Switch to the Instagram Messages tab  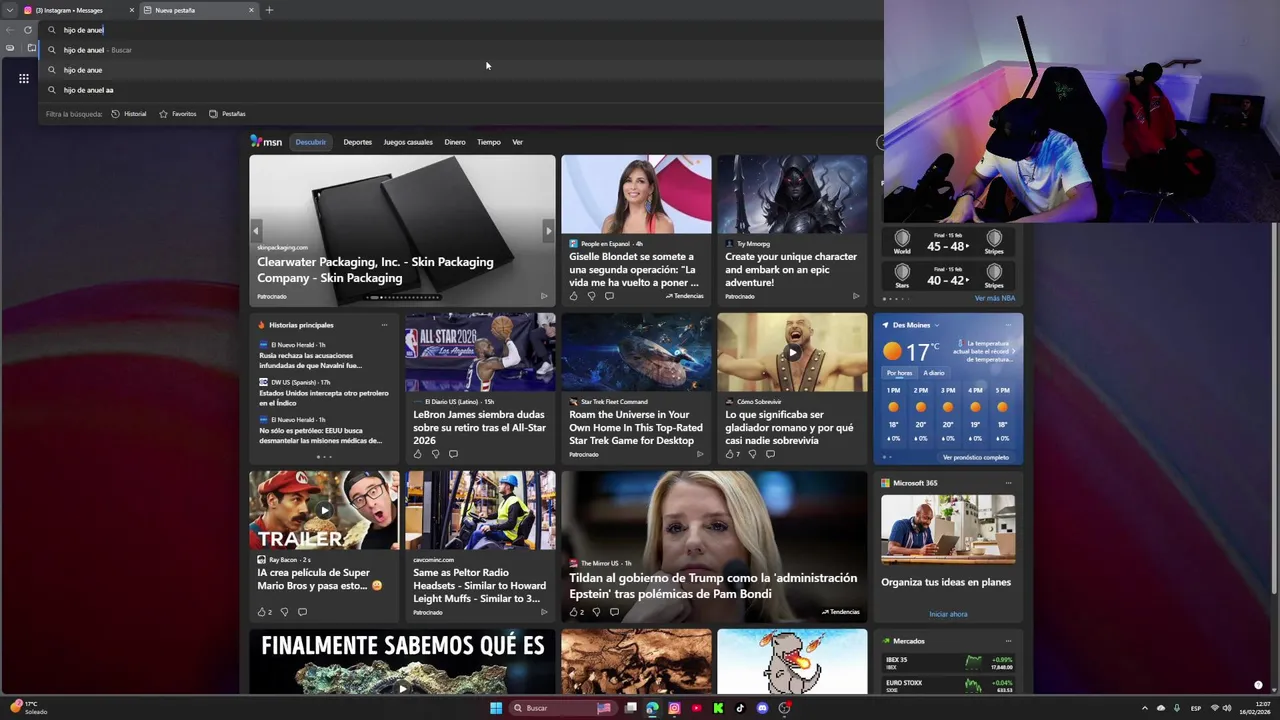point(77,10)
